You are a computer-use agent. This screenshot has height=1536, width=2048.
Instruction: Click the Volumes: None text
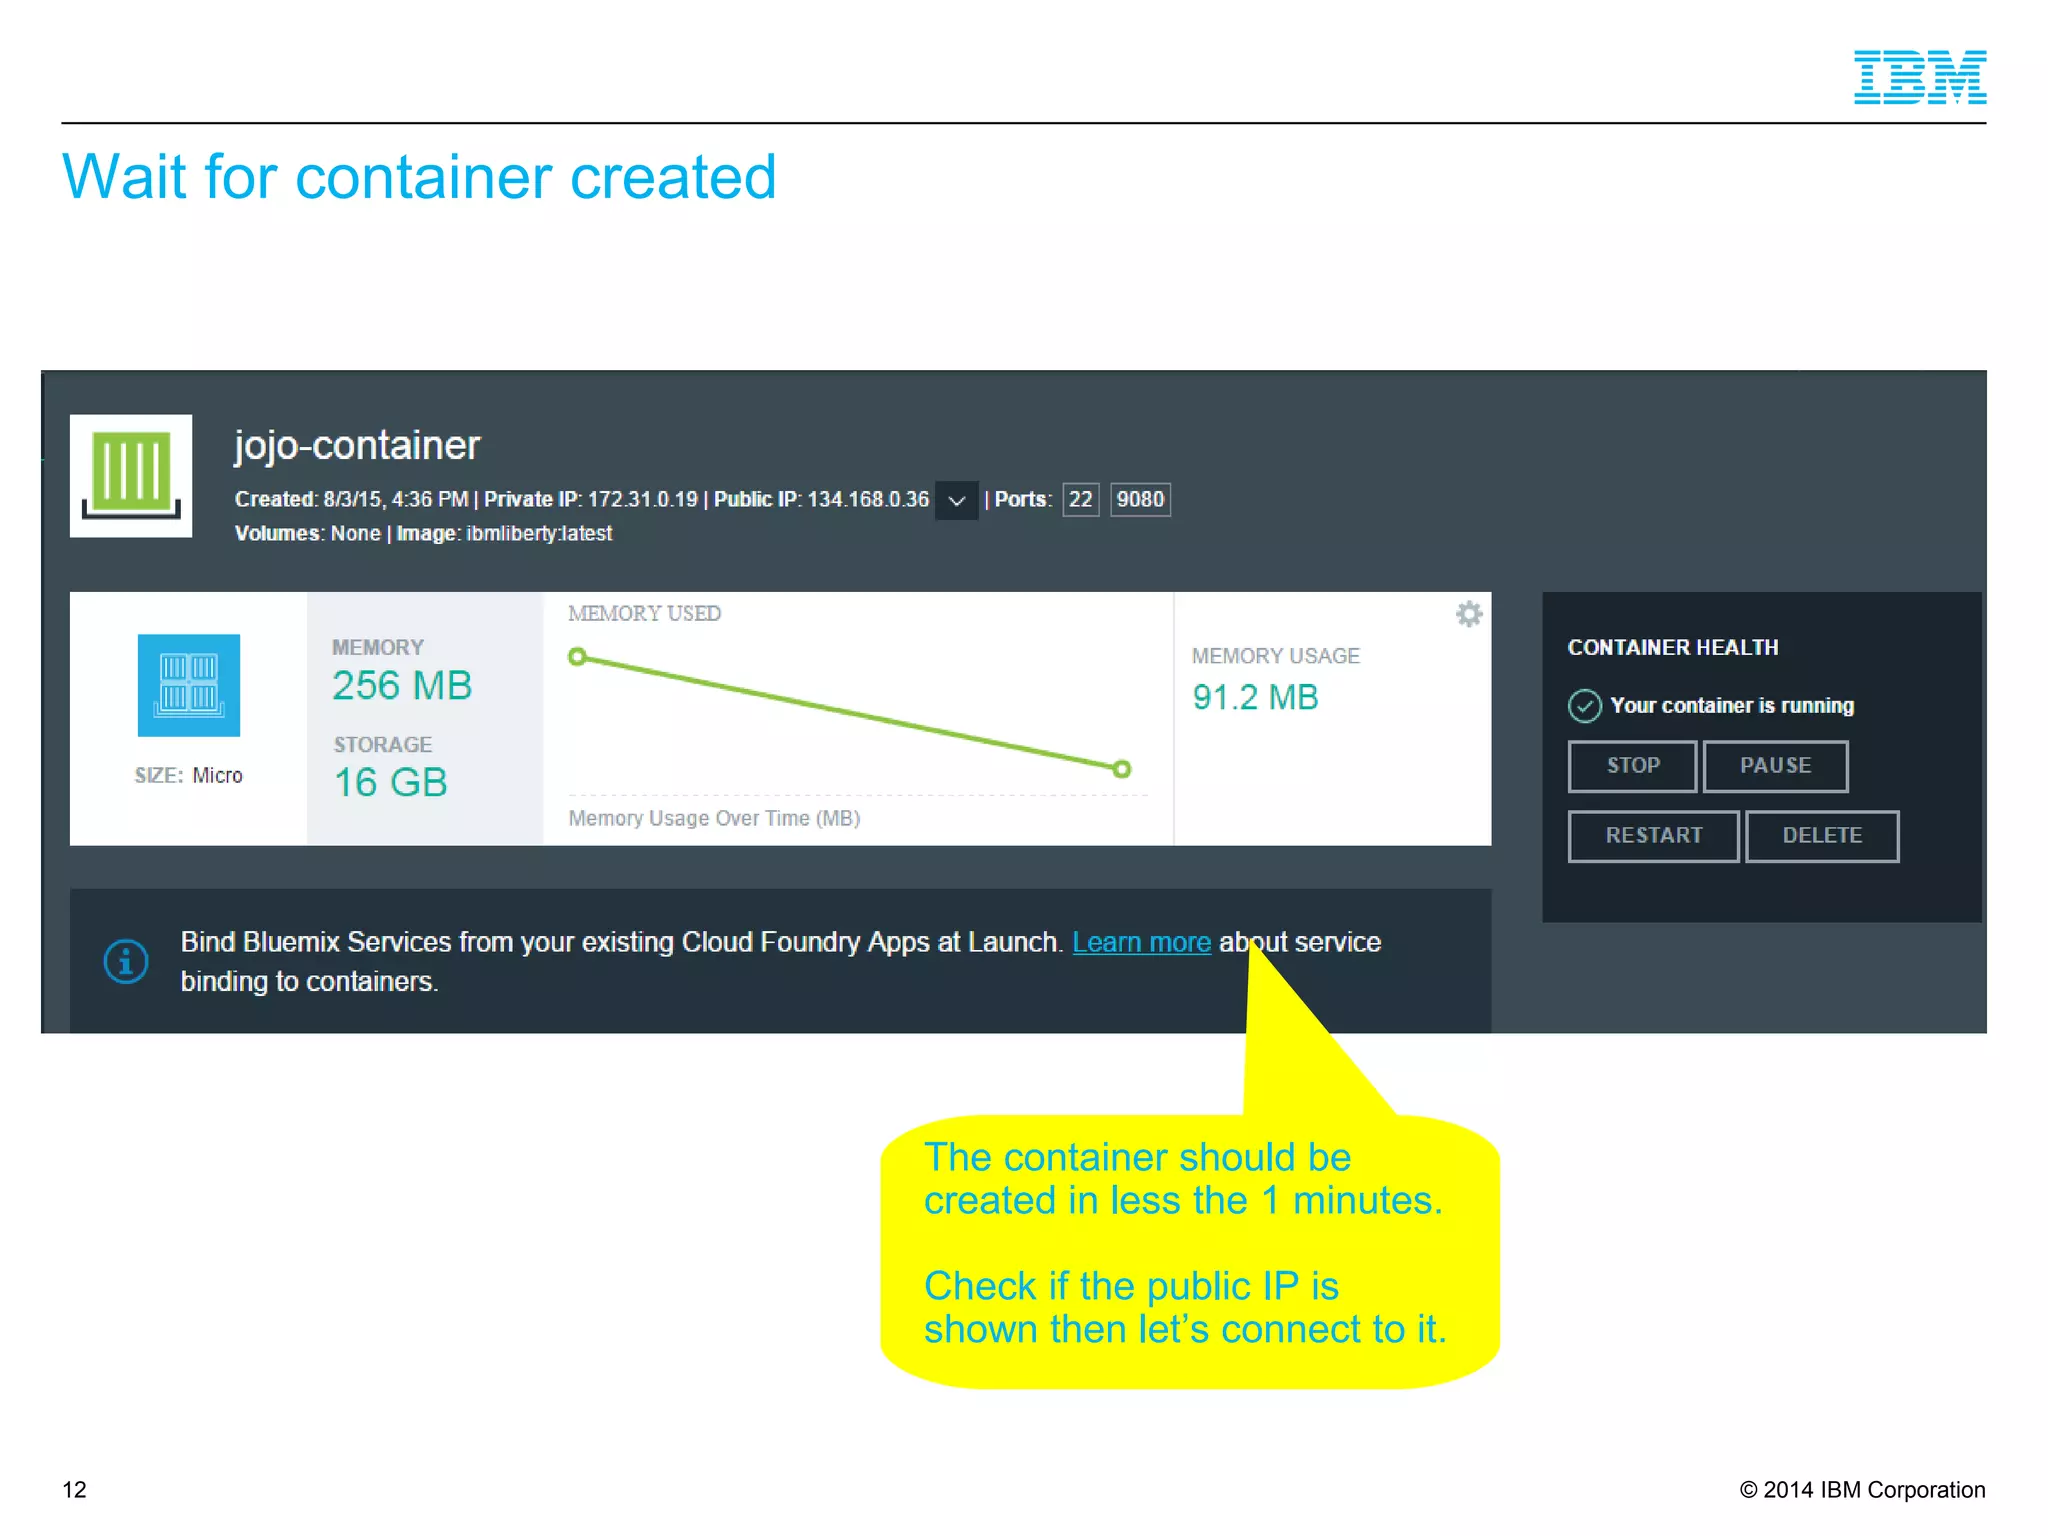pos(308,534)
